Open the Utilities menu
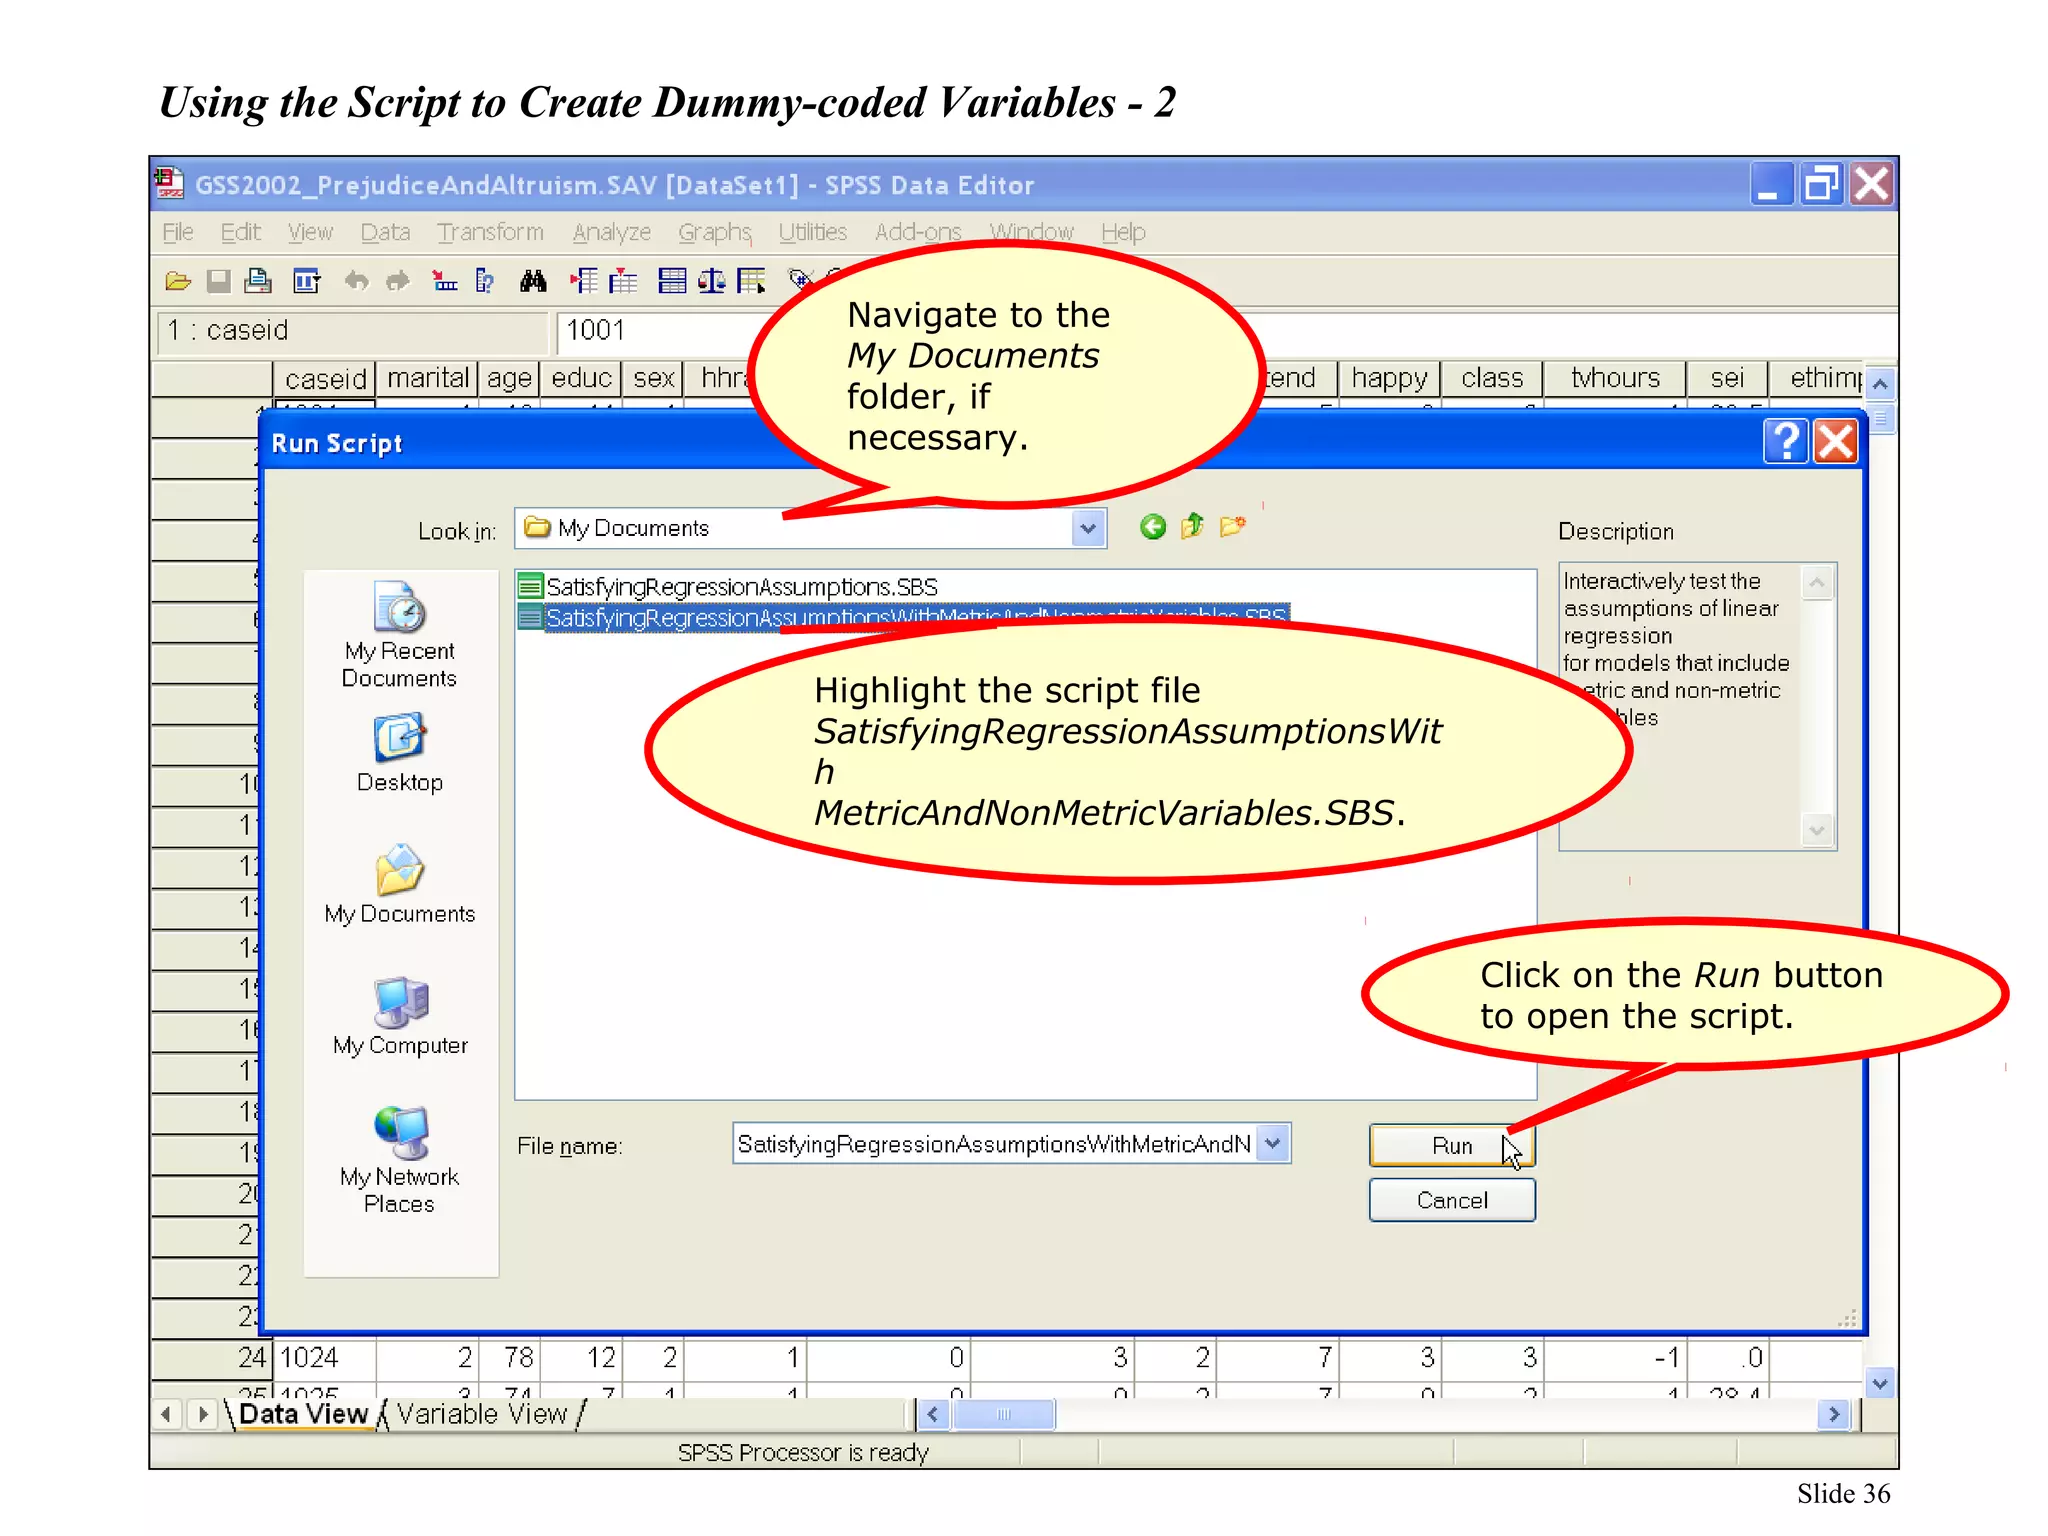This screenshot has height=1536, width=2048. [x=813, y=232]
